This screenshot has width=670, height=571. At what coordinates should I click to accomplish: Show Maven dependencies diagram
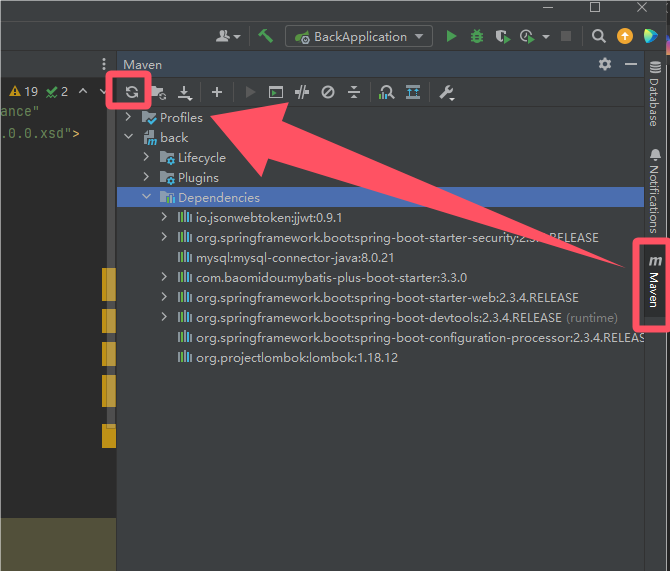[x=386, y=92]
